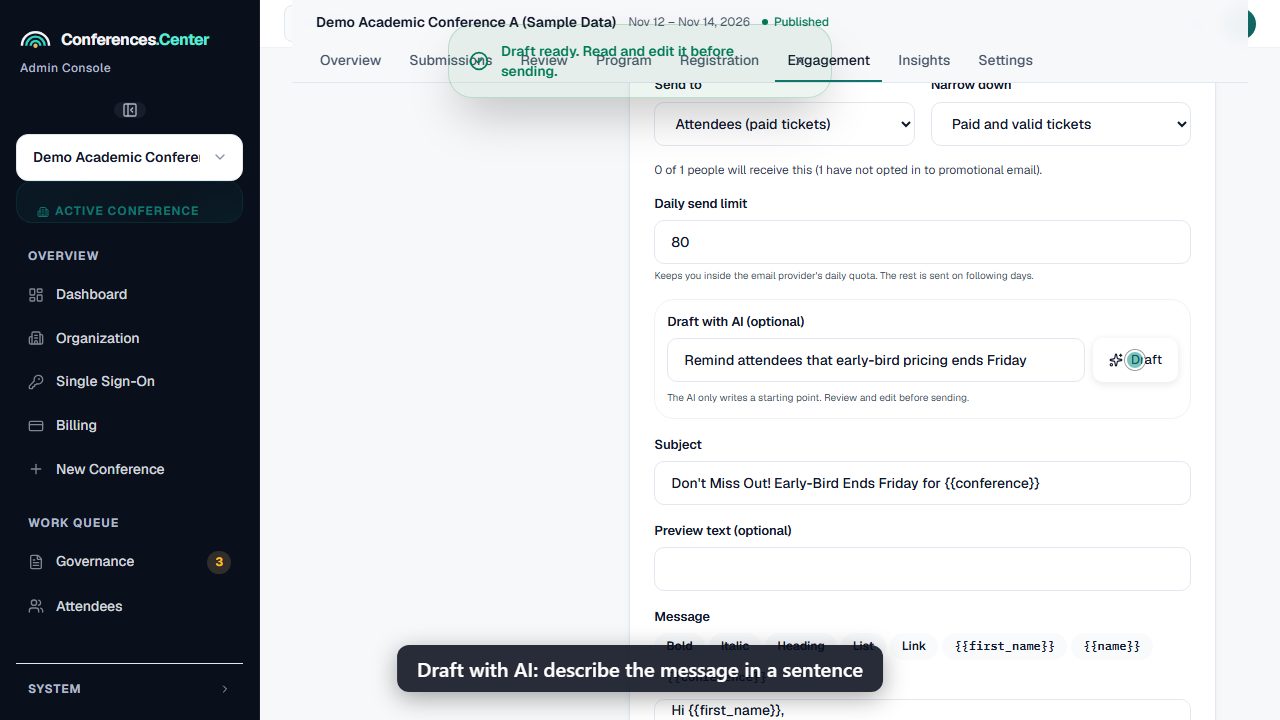Go to Billing via card icon
The image size is (1280, 720).
[36, 425]
